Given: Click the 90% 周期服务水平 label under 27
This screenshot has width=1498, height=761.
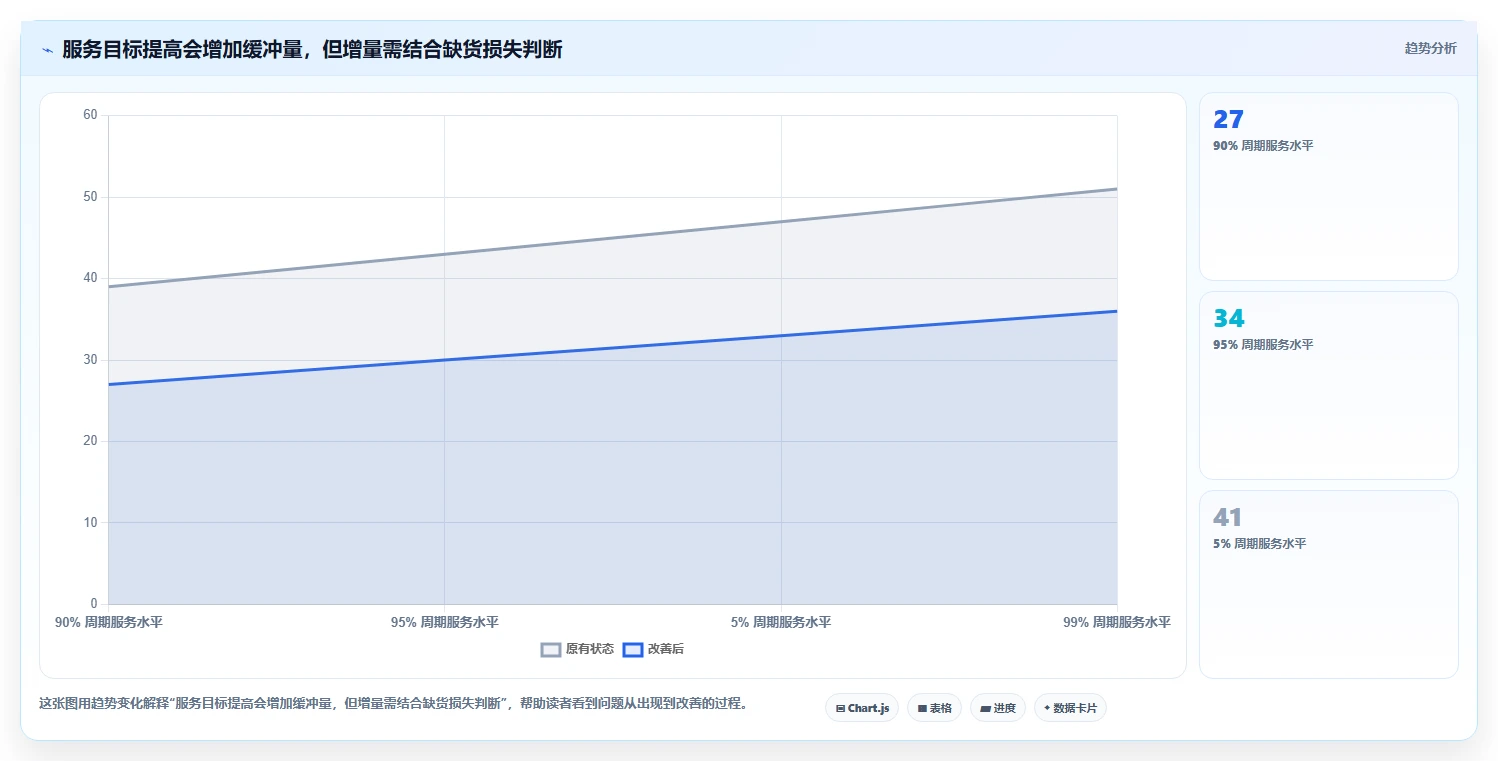Looking at the screenshot, I should tap(1263, 146).
